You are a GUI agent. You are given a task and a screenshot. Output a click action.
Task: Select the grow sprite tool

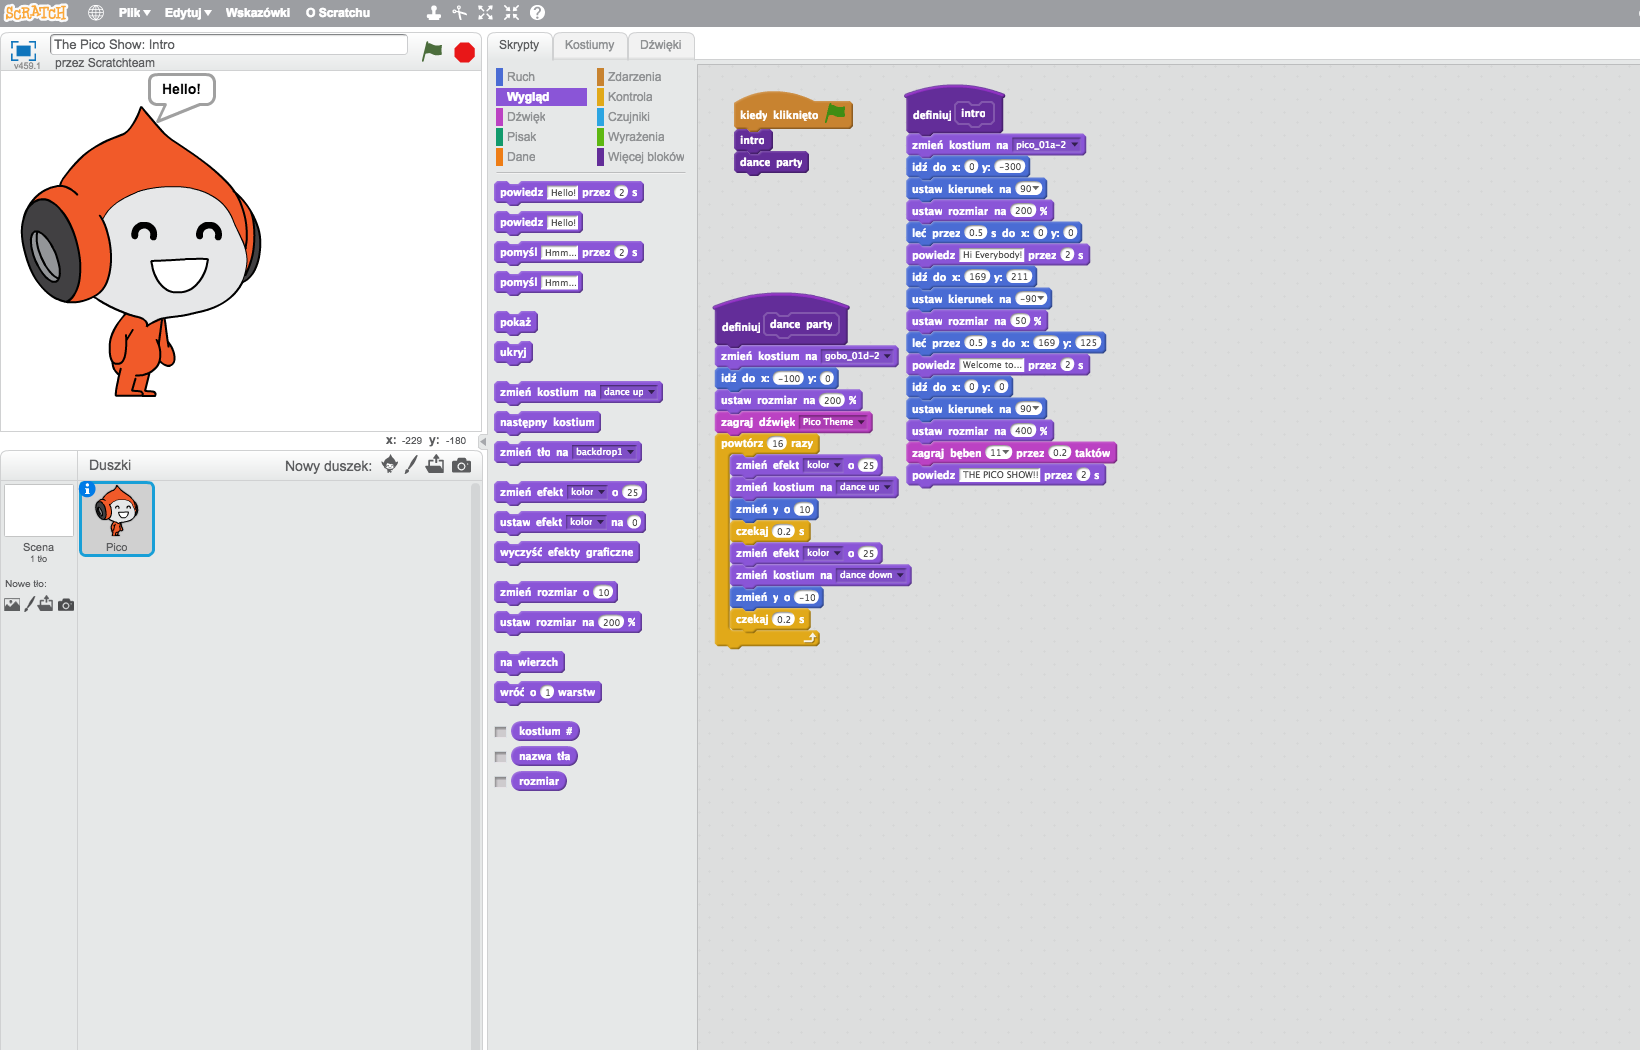(485, 13)
